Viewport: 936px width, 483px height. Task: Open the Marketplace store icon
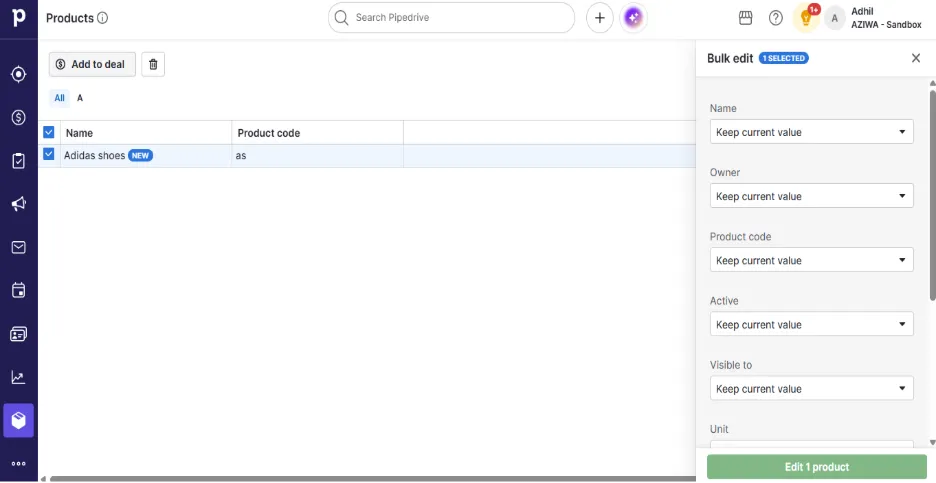[x=746, y=18]
